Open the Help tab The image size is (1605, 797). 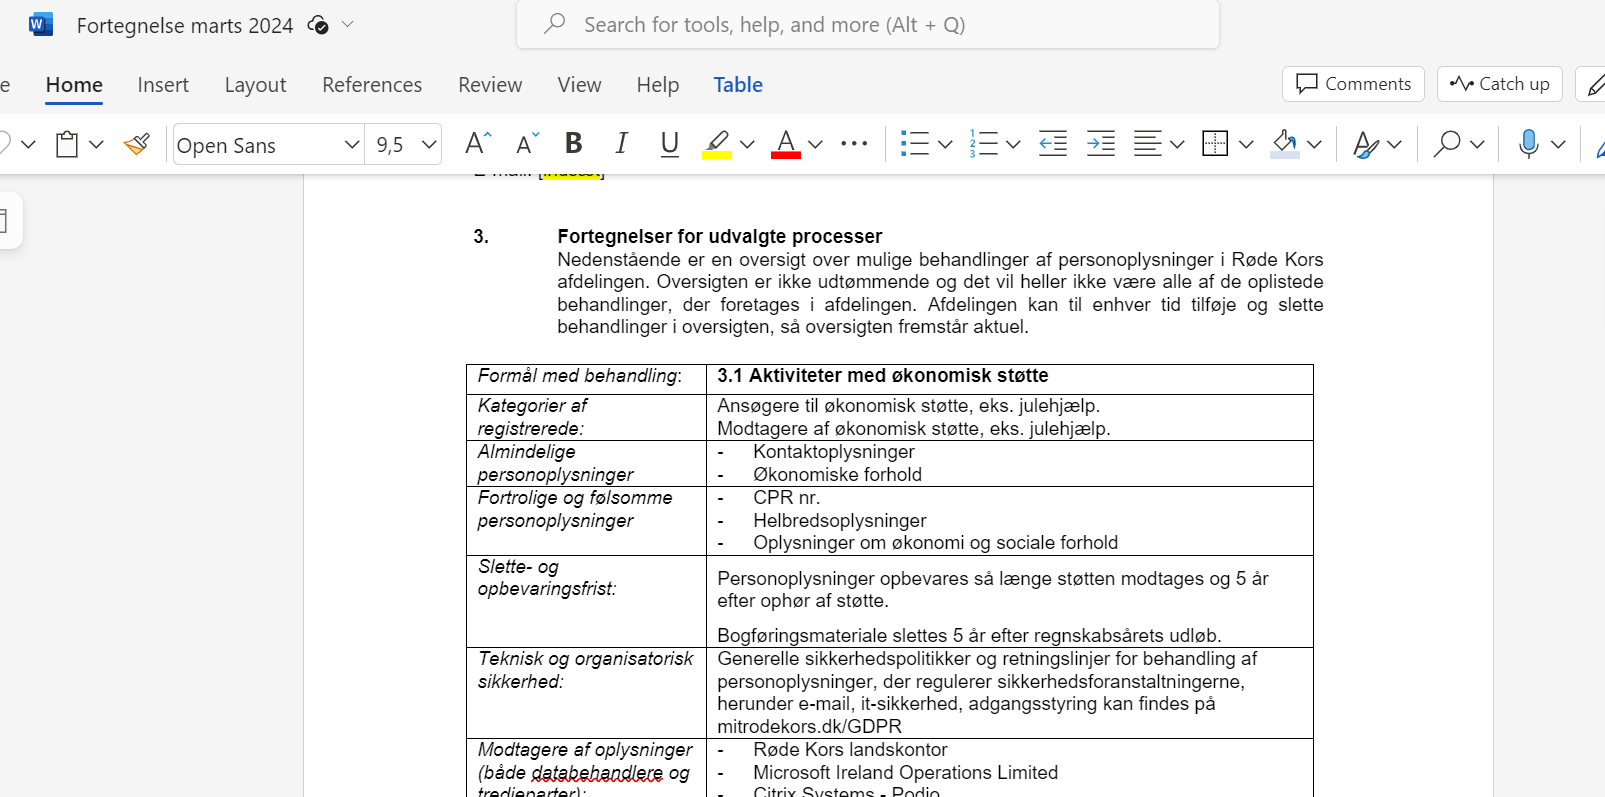(658, 85)
